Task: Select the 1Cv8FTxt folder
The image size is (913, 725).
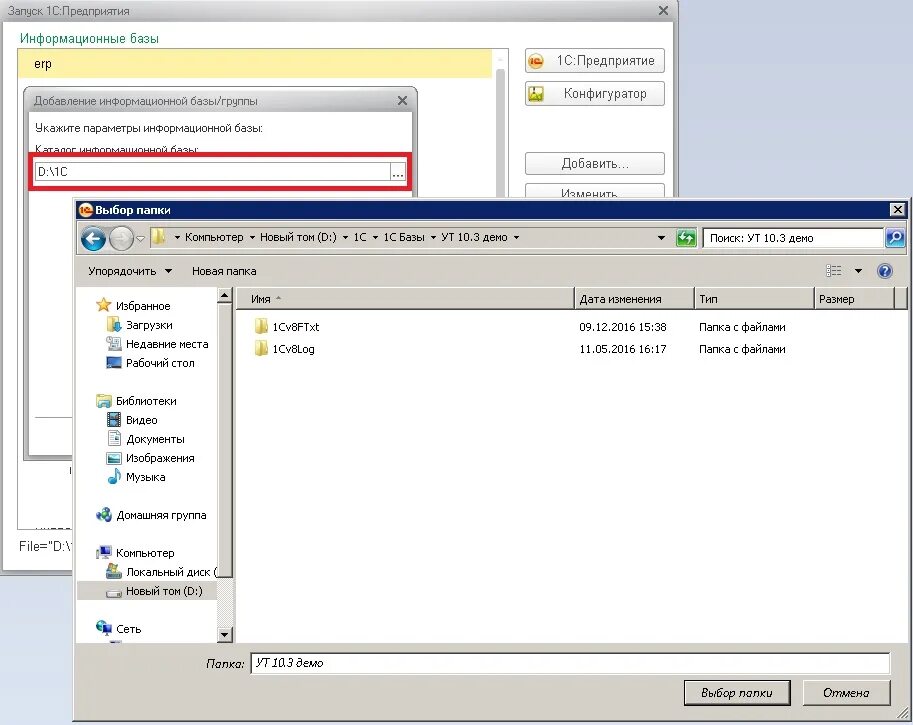Action: (287, 327)
